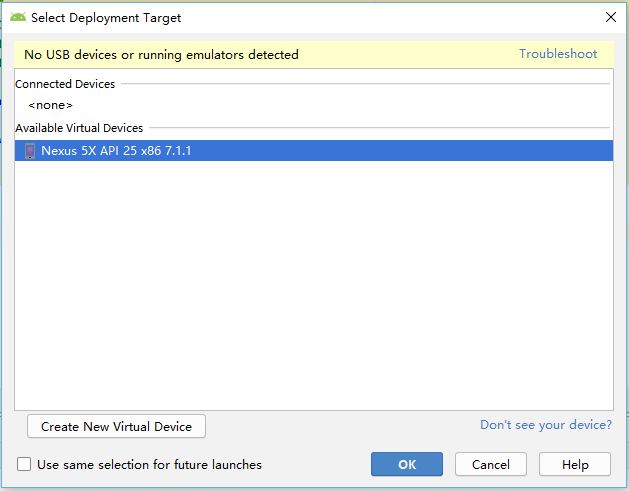This screenshot has width=629, height=491.
Task: Click the Don't see your device? link
Action: [546, 424]
